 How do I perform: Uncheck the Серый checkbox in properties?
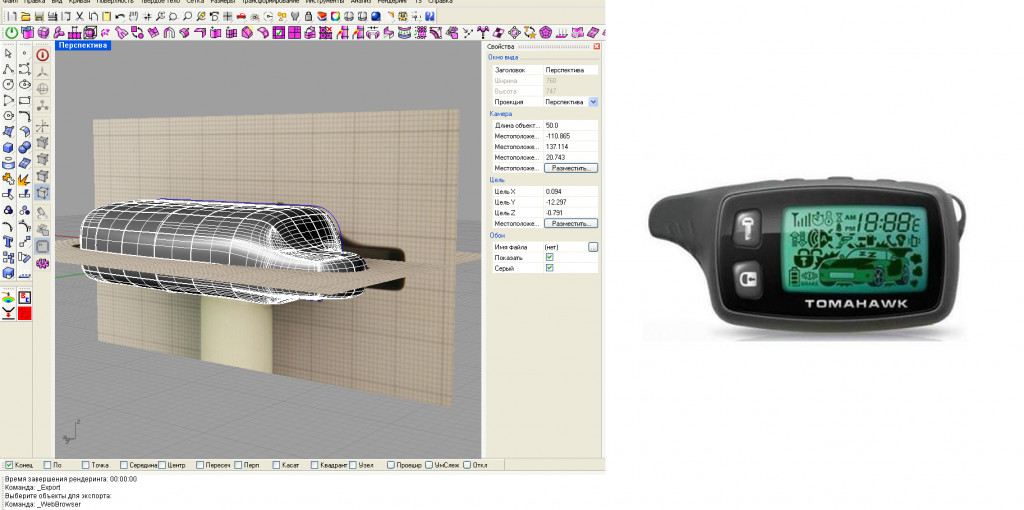tap(549, 268)
